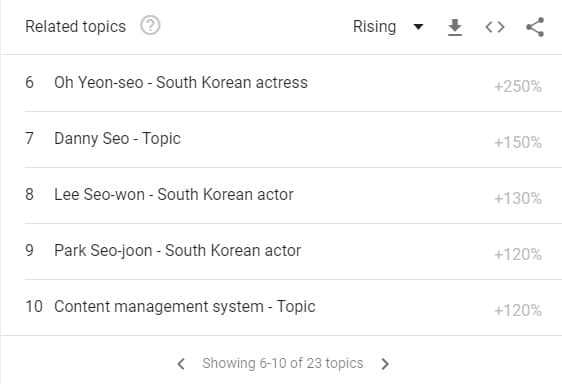Click +120% in Content management system row

click(518, 310)
